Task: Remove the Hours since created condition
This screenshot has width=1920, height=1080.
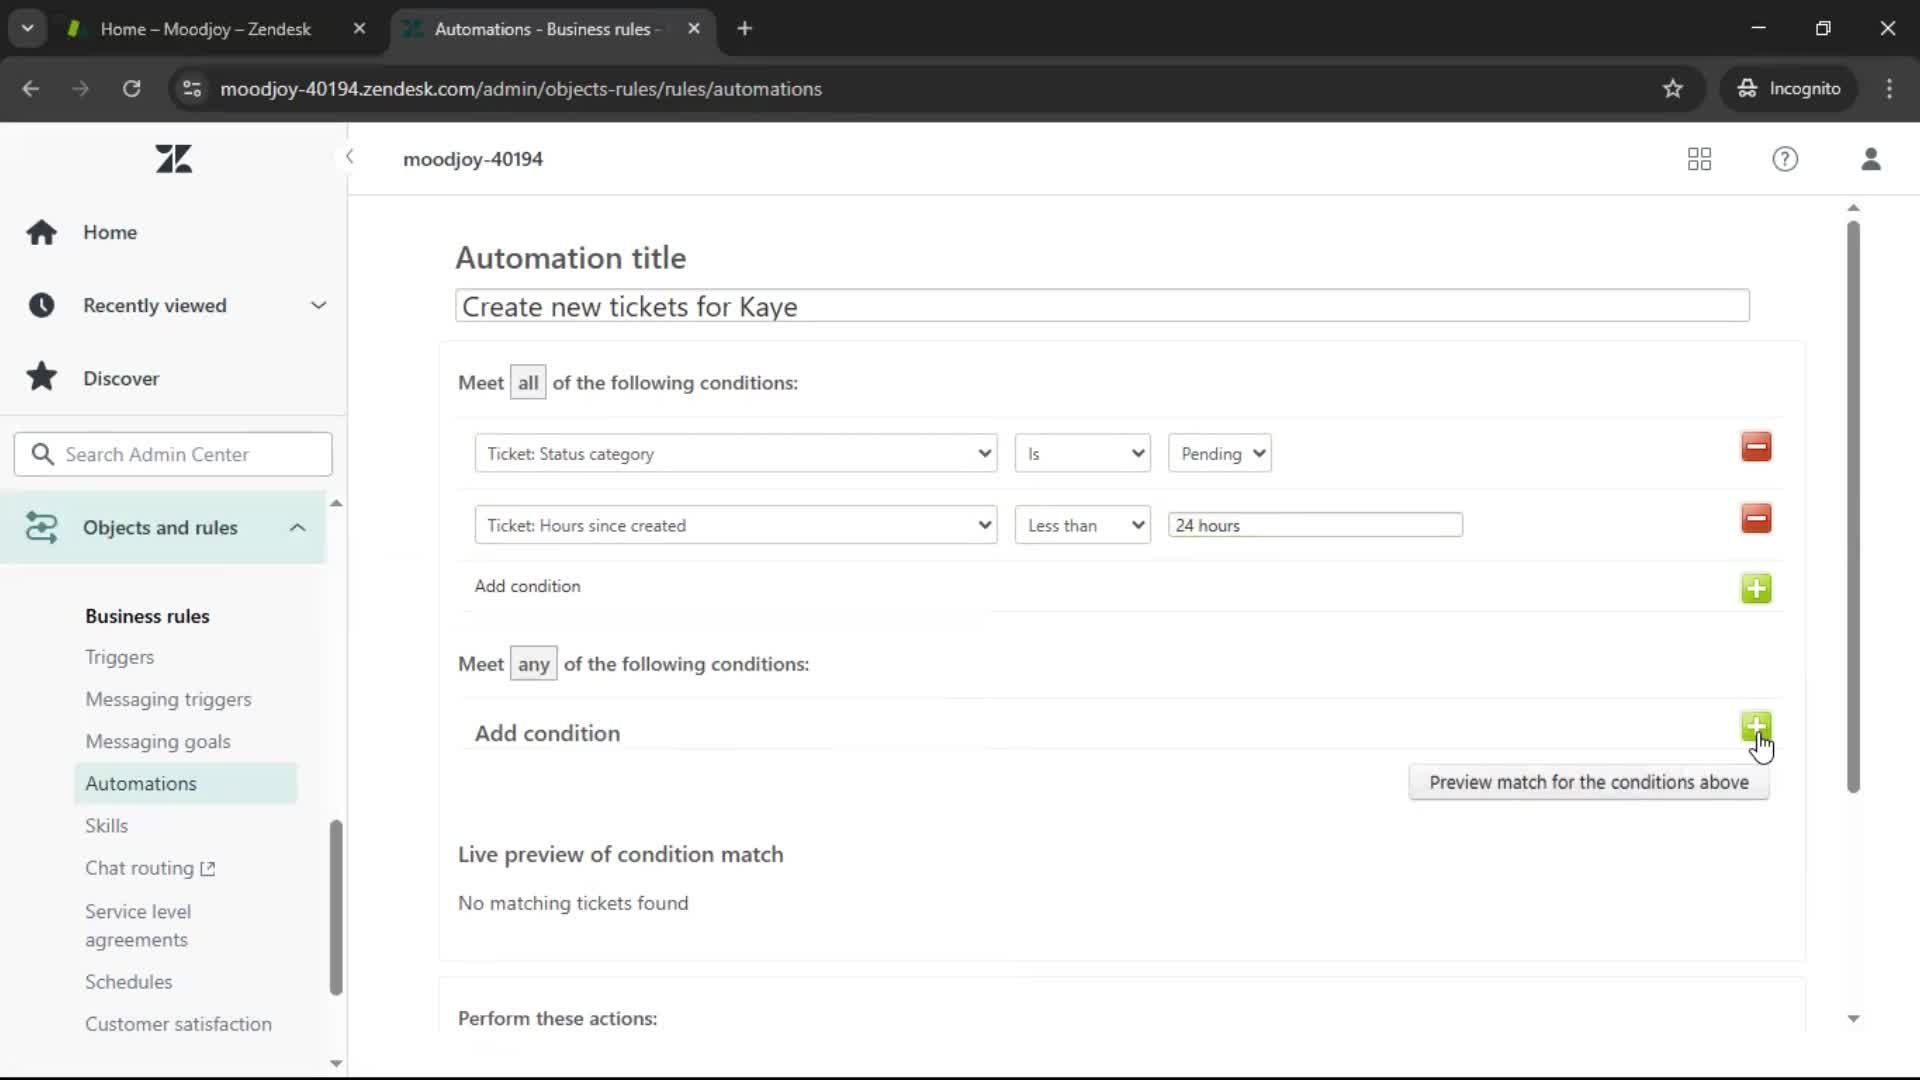Action: tap(1756, 518)
